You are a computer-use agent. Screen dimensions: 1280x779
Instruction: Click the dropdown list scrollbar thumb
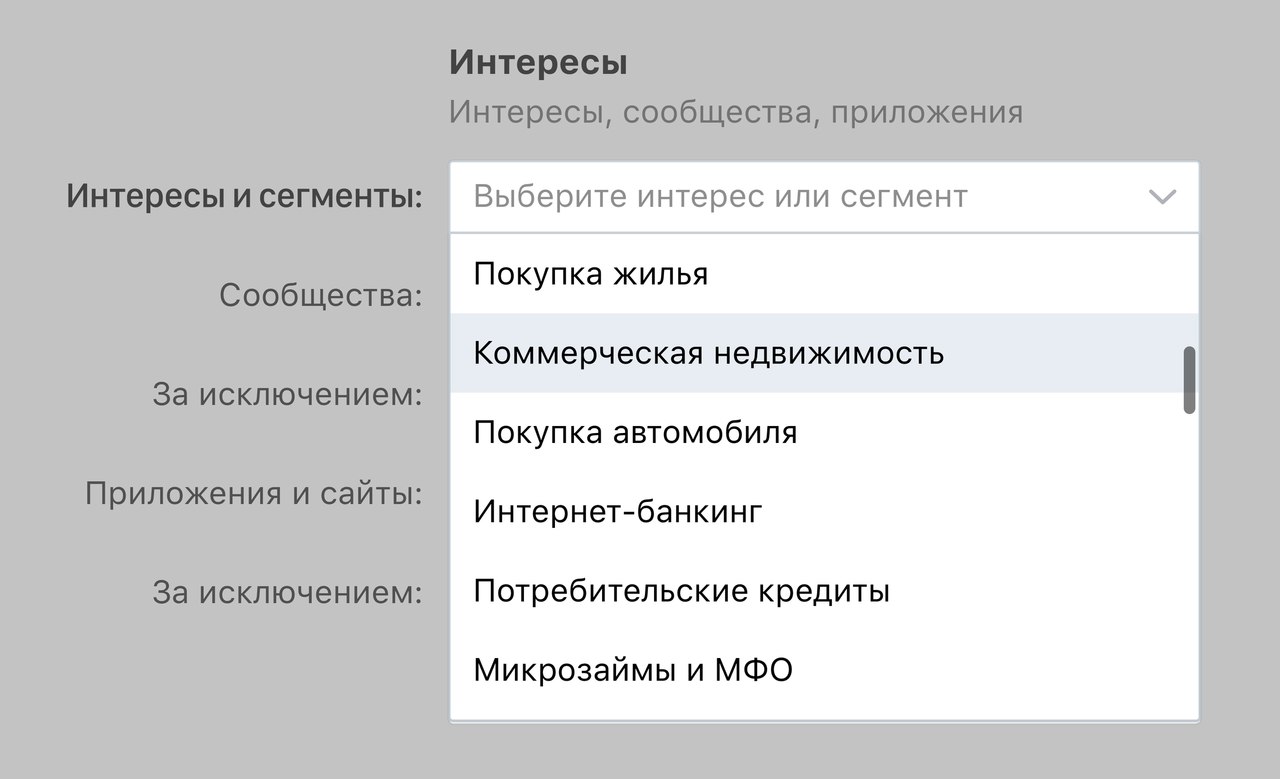(x=1189, y=380)
